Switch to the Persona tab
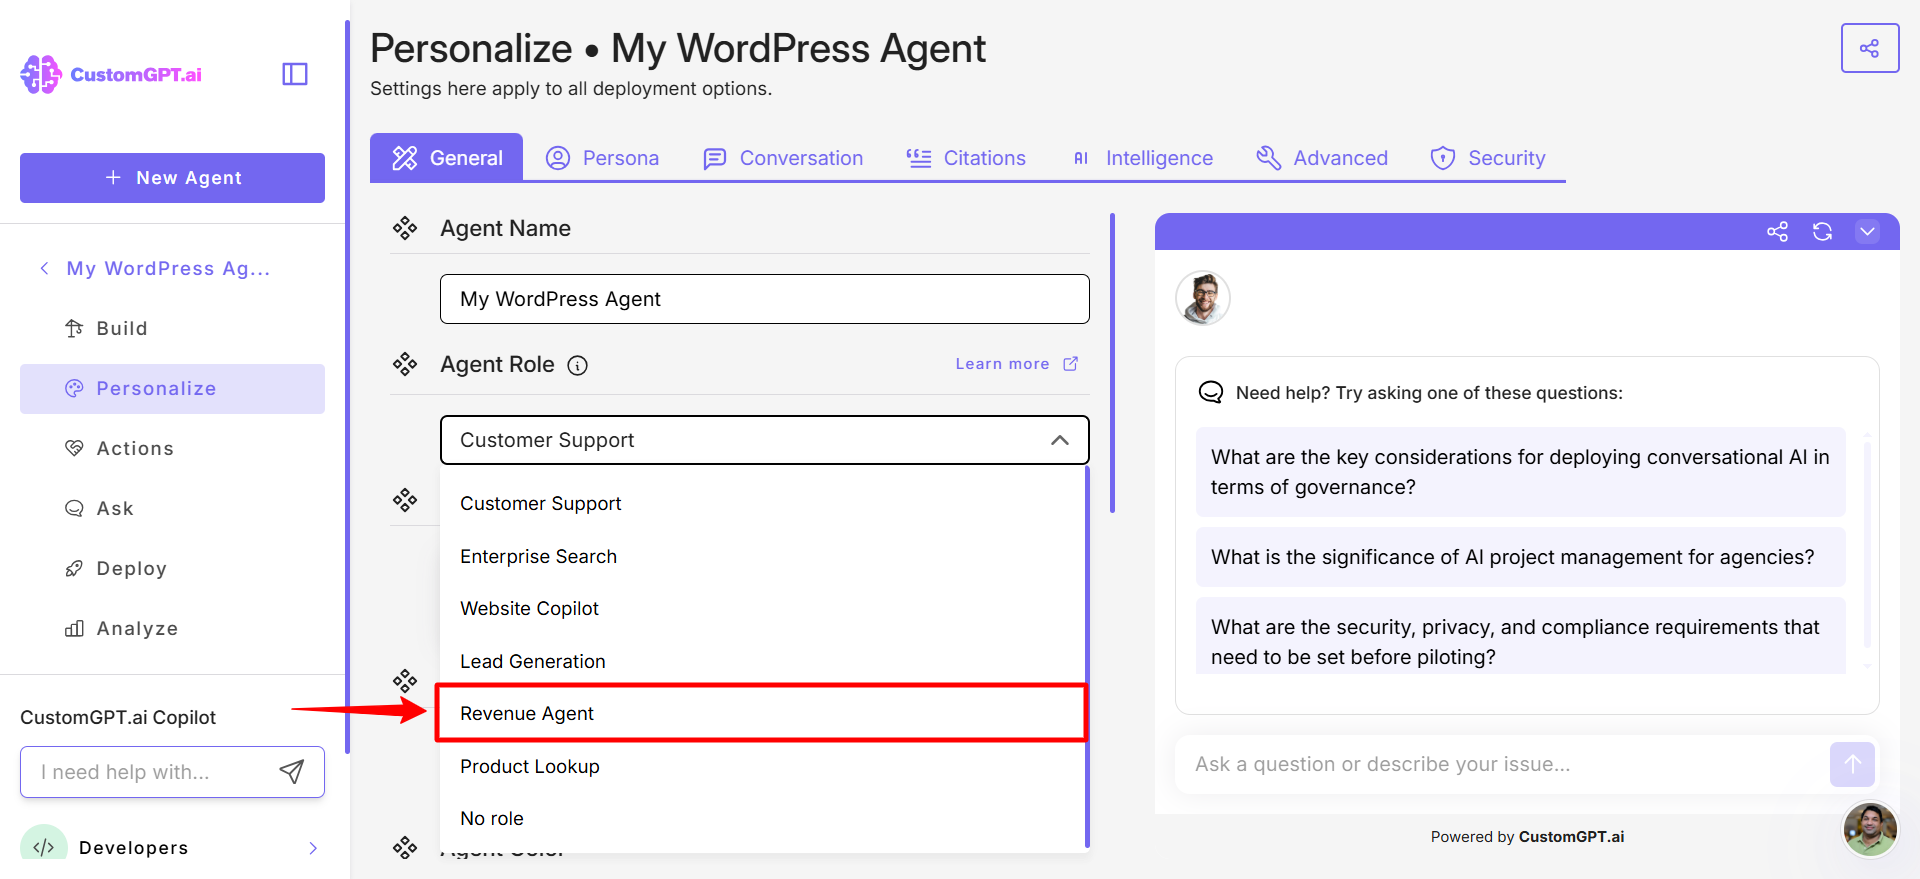1920x879 pixels. click(602, 158)
